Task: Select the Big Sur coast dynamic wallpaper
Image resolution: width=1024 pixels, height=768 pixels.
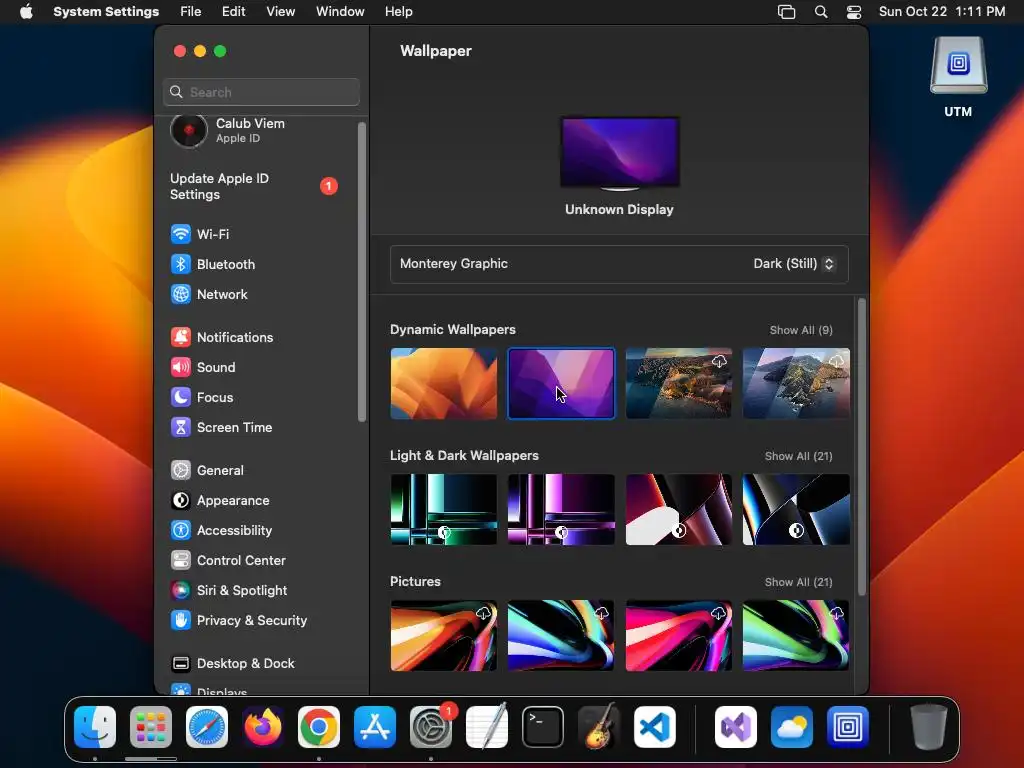Action: click(679, 383)
